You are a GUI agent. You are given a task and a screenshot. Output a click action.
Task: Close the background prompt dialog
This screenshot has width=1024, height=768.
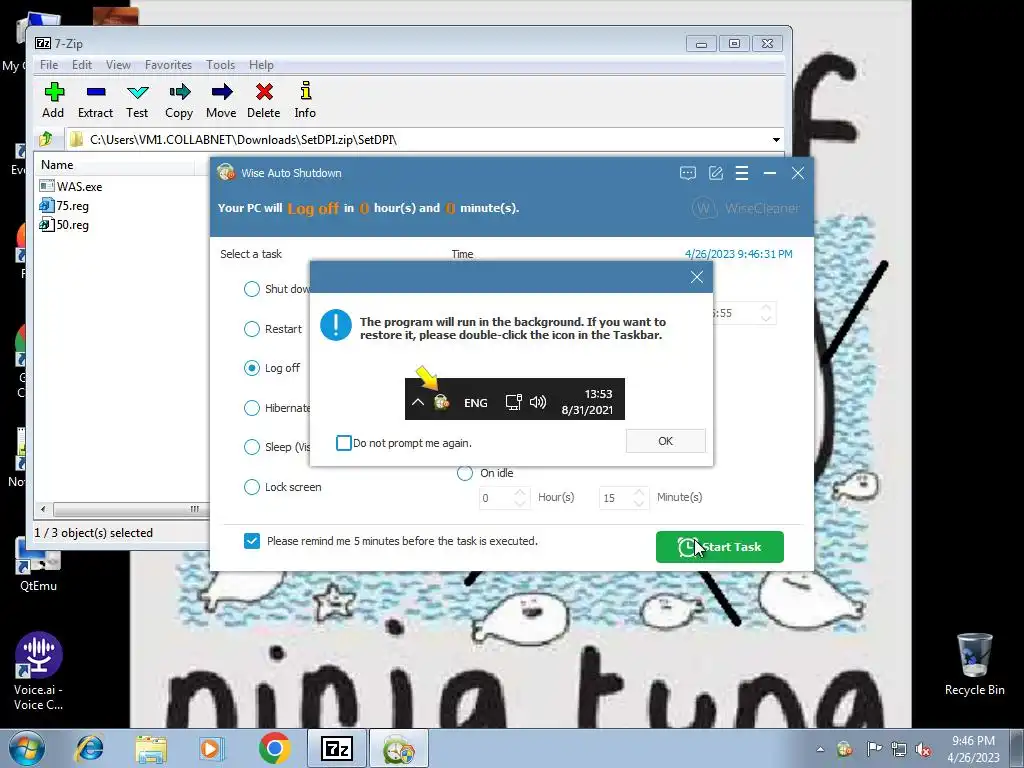coord(697,277)
